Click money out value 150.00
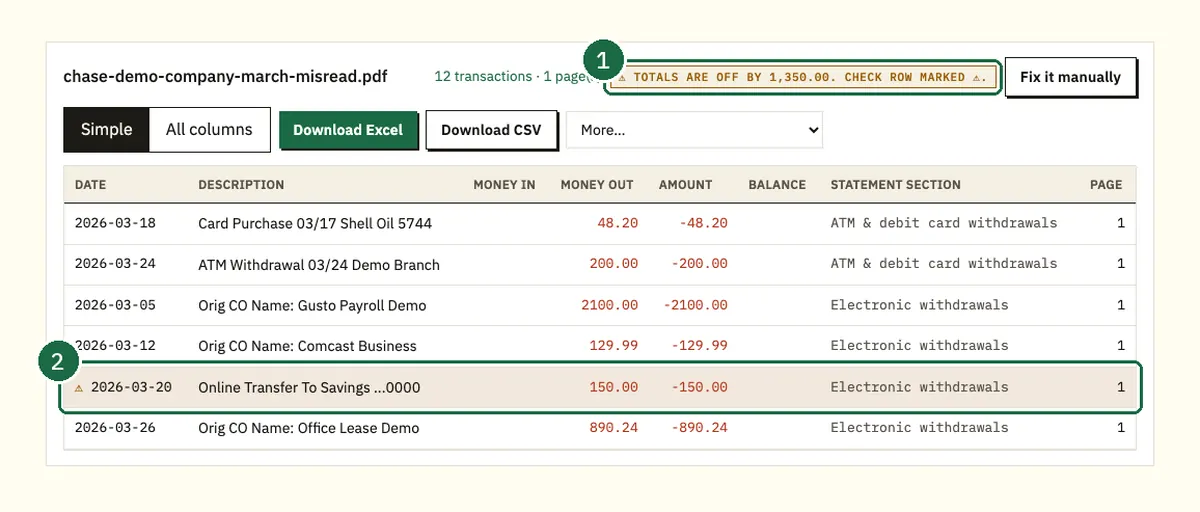The height and width of the screenshot is (512, 1200). pyautogui.click(x=614, y=387)
